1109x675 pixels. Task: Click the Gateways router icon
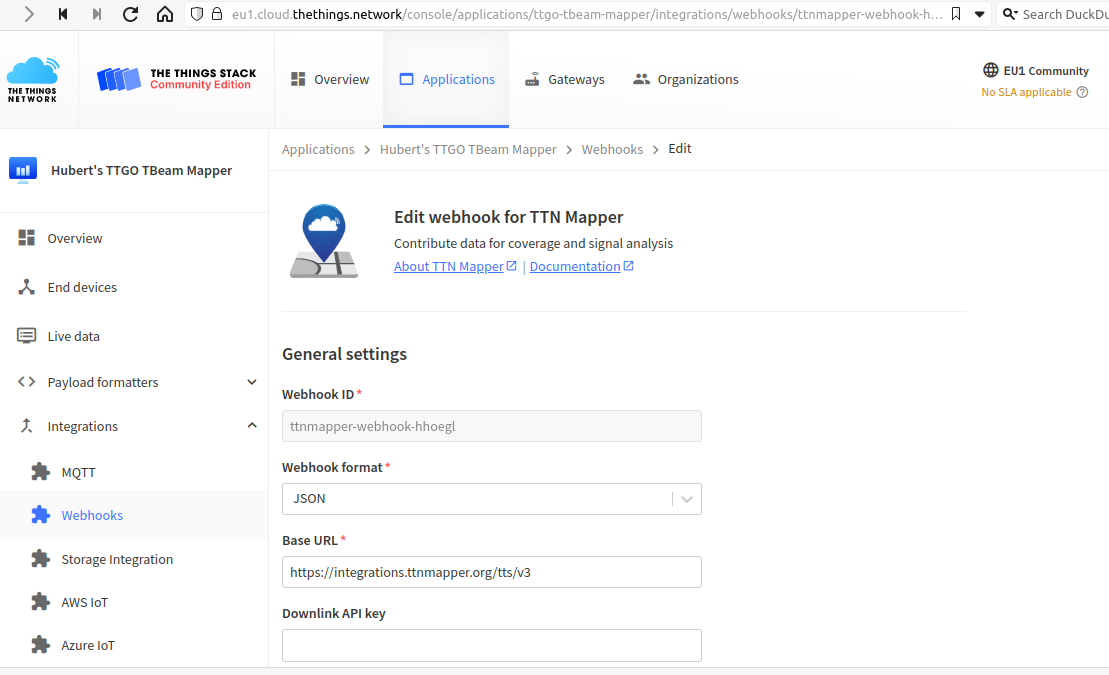[x=532, y=79]
